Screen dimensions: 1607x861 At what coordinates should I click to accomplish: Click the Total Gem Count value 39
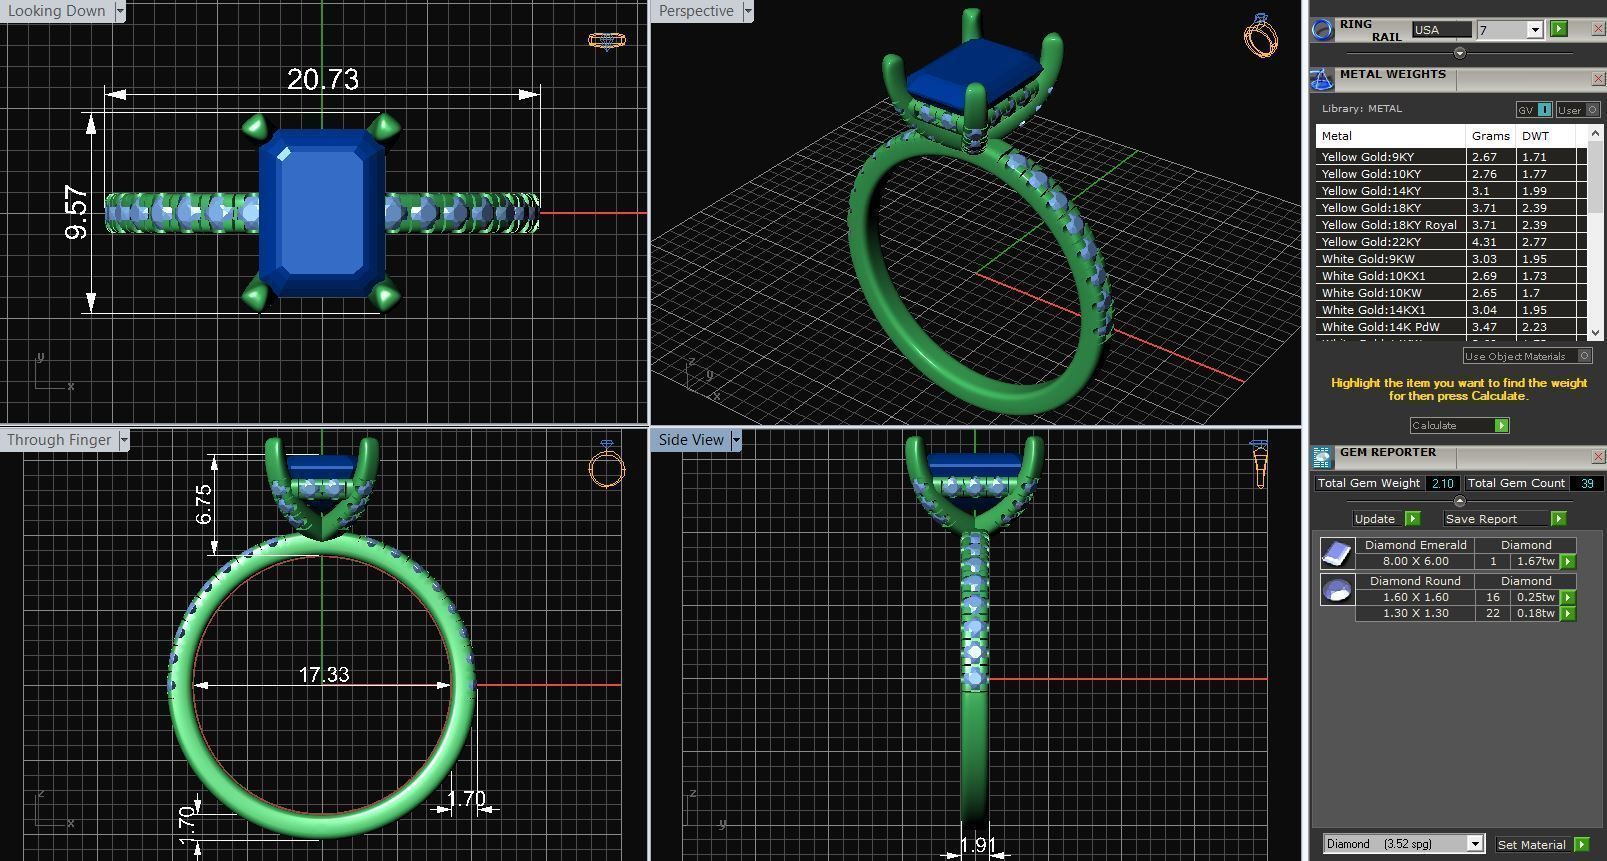1586,483
